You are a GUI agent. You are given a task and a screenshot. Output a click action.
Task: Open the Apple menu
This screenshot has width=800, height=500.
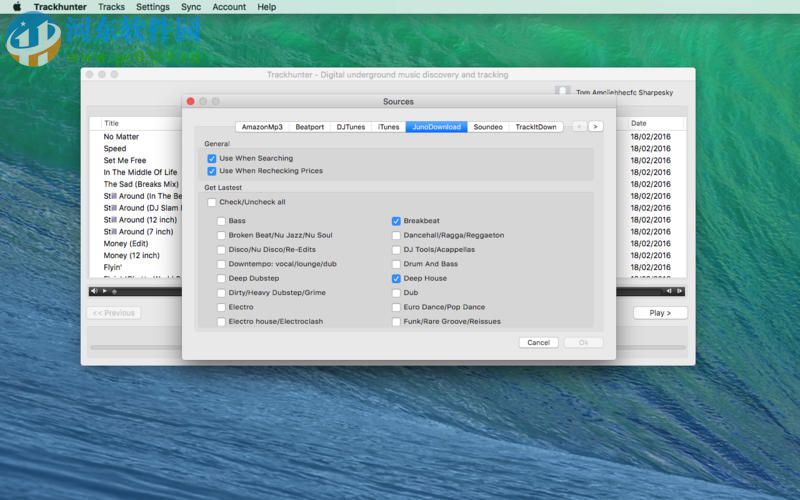click(17, 7)
